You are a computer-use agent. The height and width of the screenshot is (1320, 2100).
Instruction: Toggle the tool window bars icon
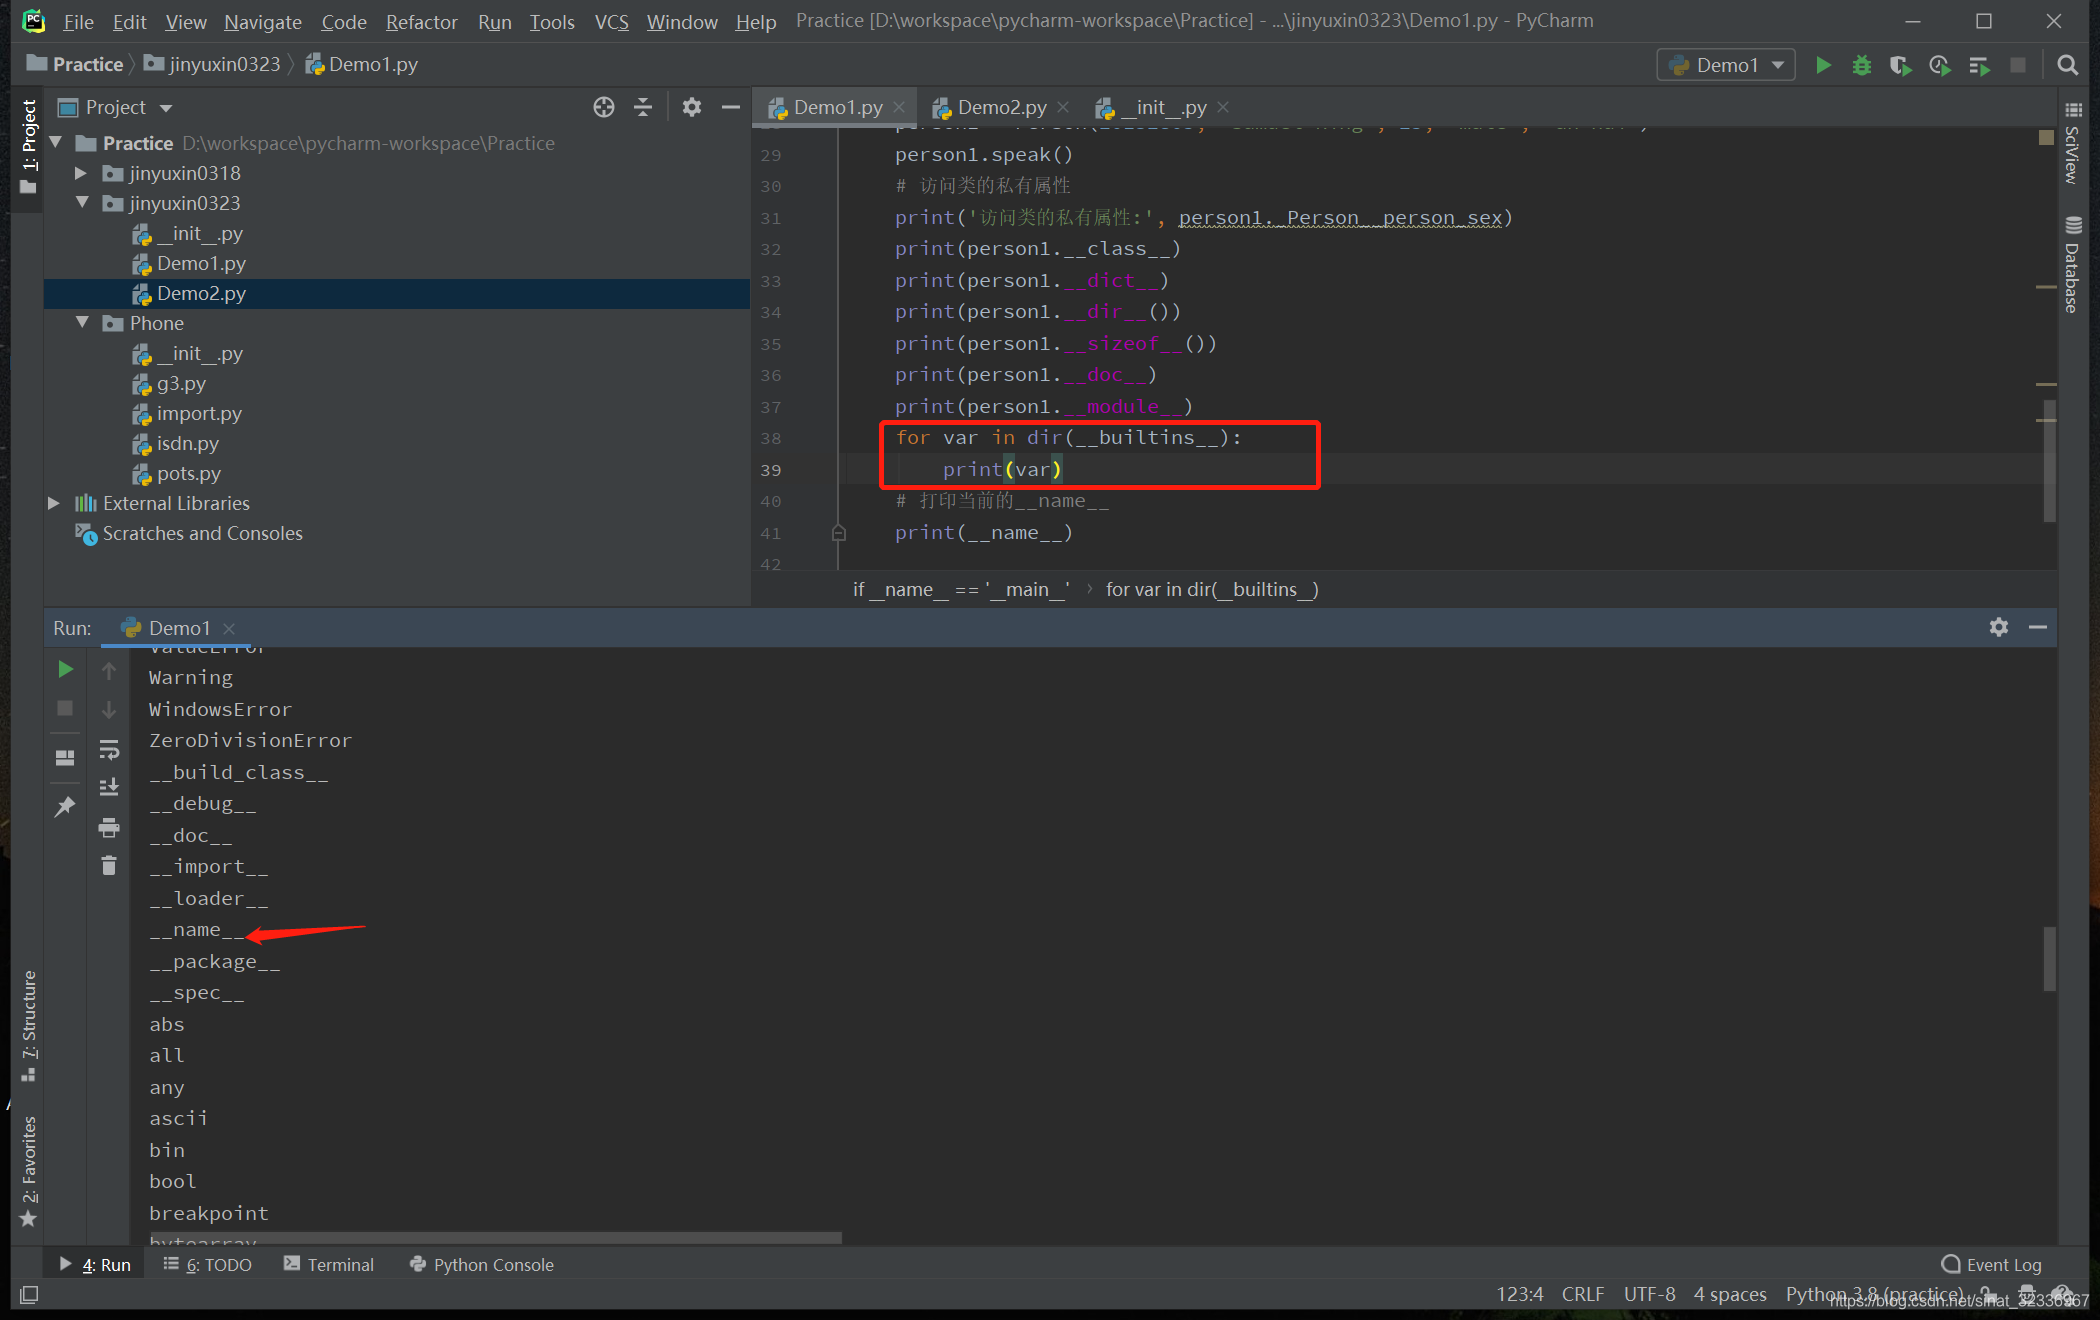tap(29, 1295)
